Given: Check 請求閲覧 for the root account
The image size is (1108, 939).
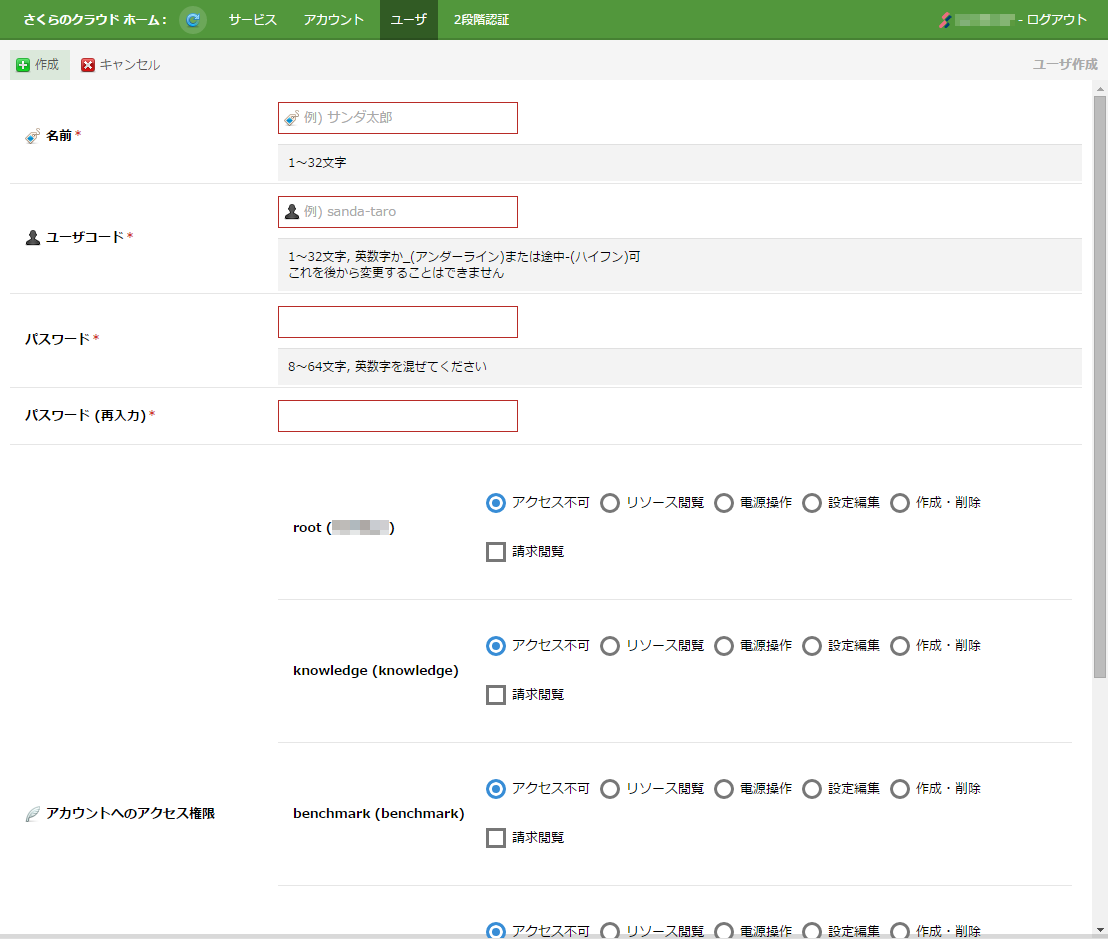Looking at the screenshot, I should (496, 552).
